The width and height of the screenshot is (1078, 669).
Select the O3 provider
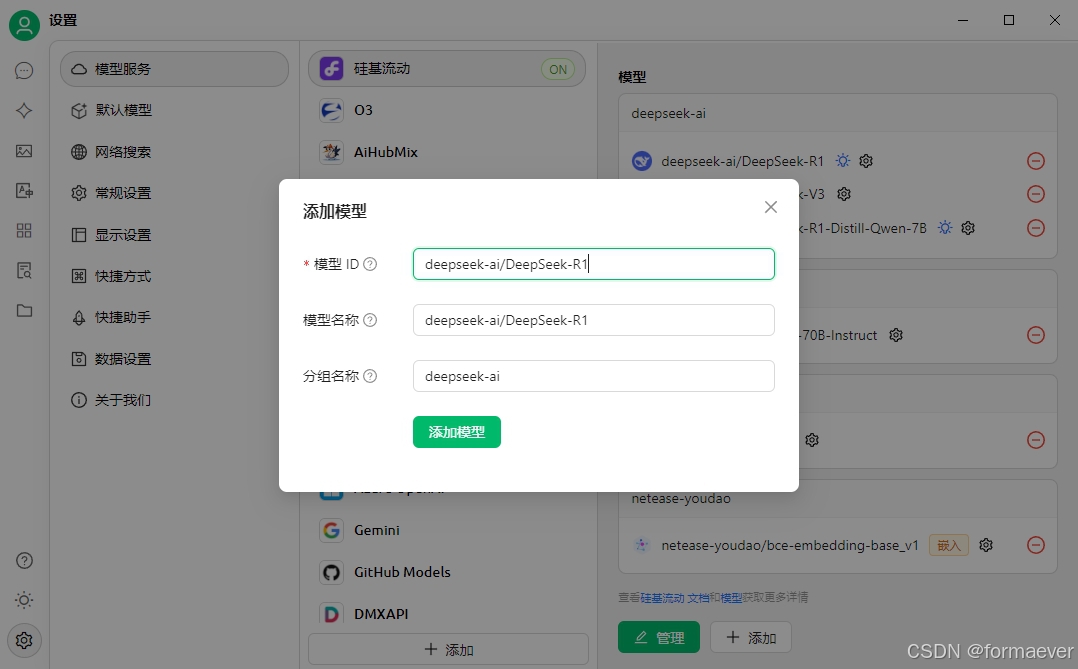point(447,110)
